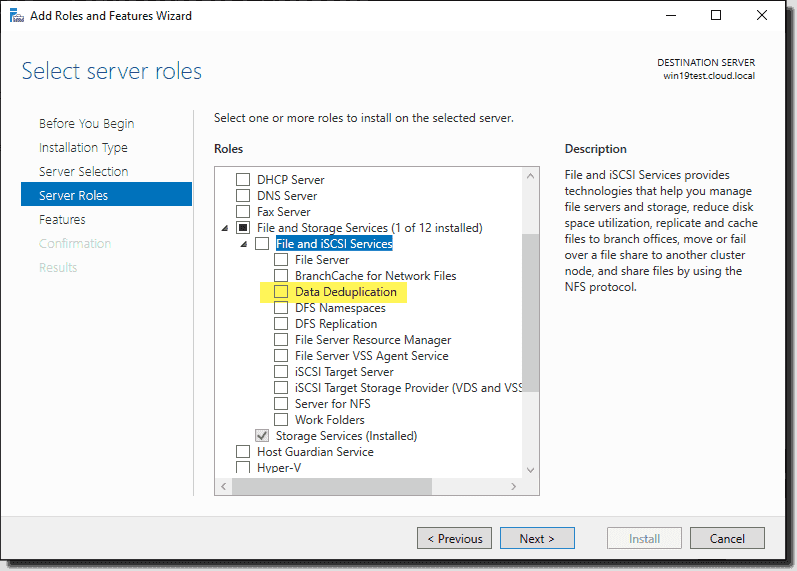This screenshot has width=797, height=571.
Task: Check the Hyper-V role checkbox
Action: click(x=243, y=467)
